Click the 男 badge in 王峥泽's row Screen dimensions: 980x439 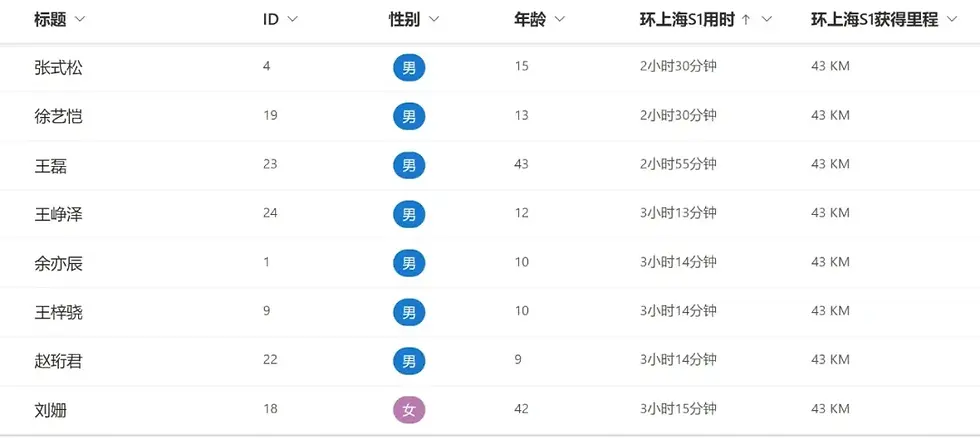[x=409, y=214]
